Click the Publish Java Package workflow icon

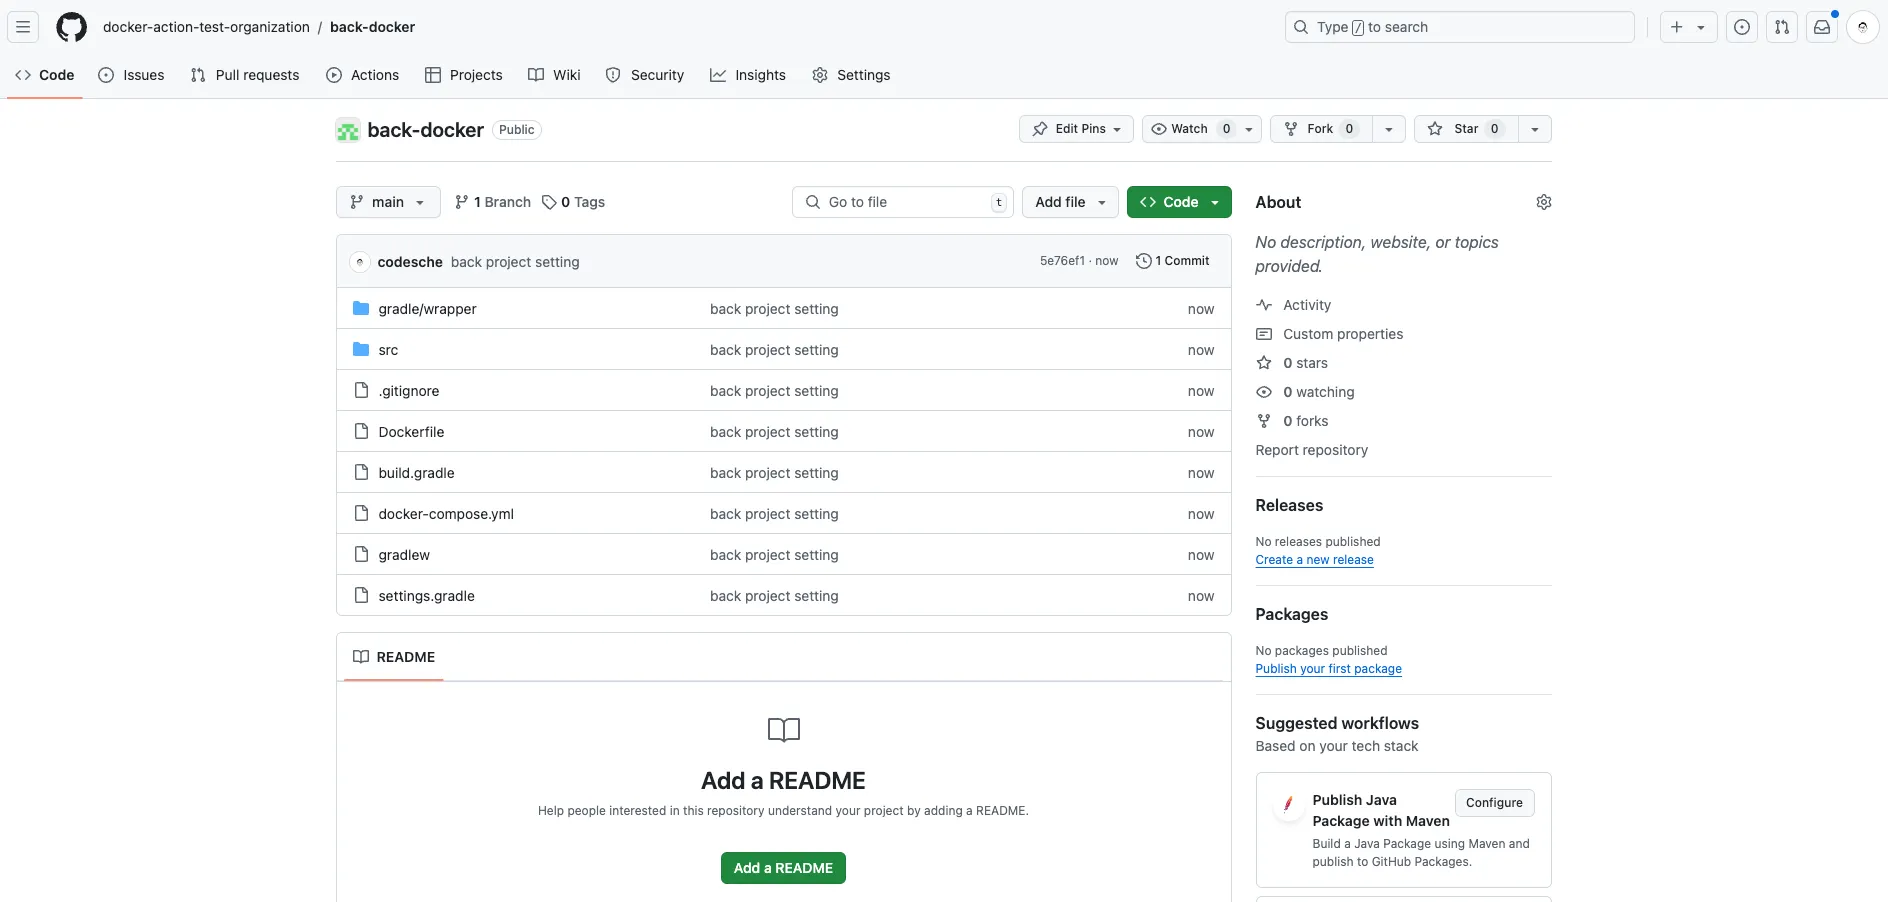point(1288,803)
